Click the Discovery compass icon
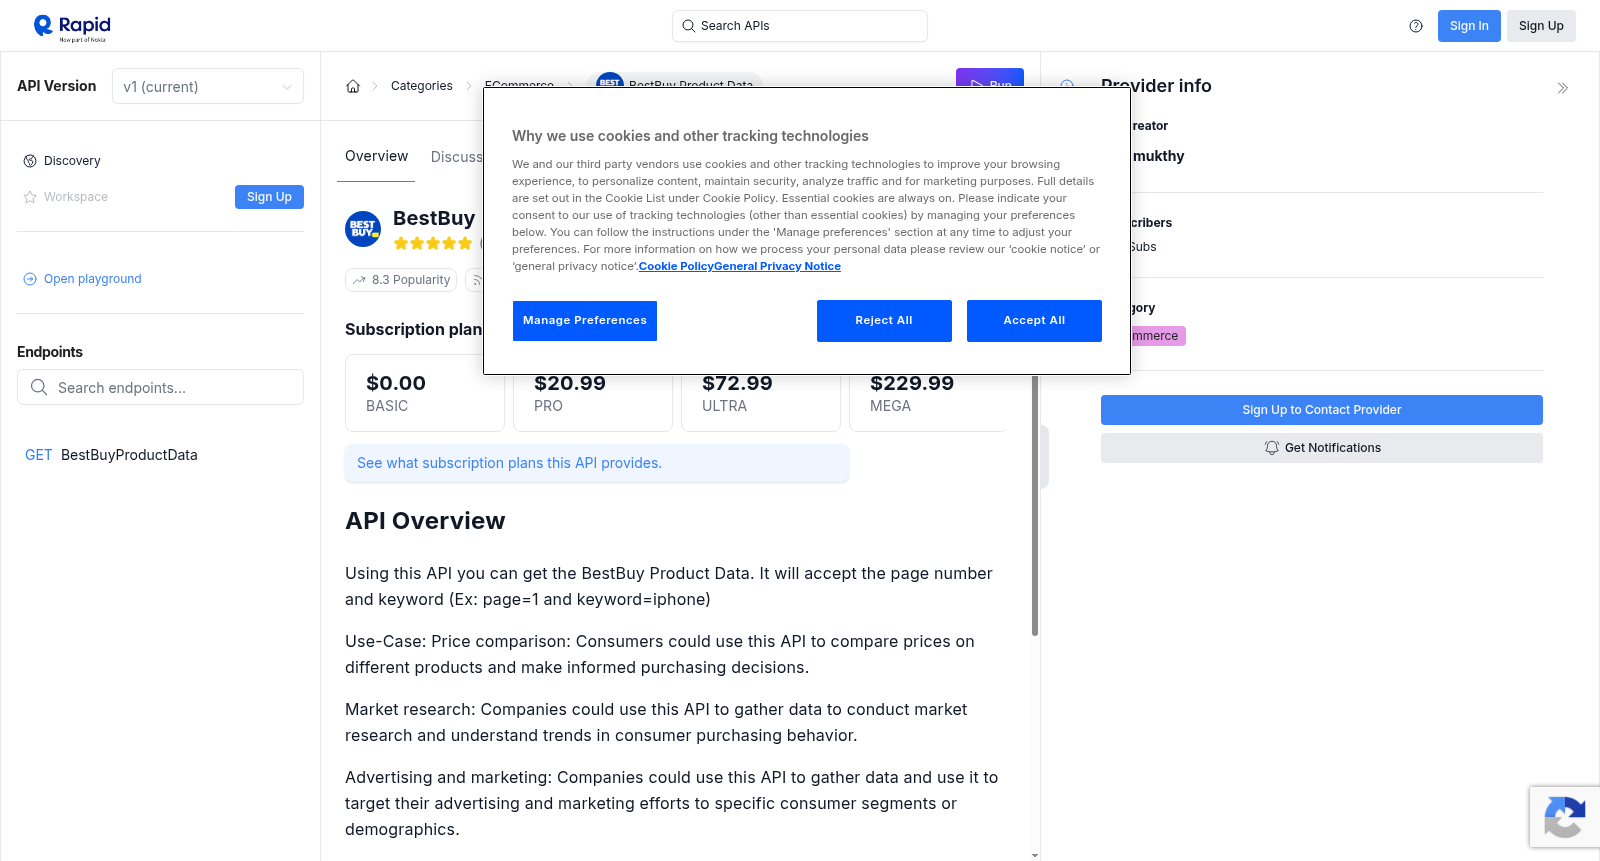 (30, 161)
